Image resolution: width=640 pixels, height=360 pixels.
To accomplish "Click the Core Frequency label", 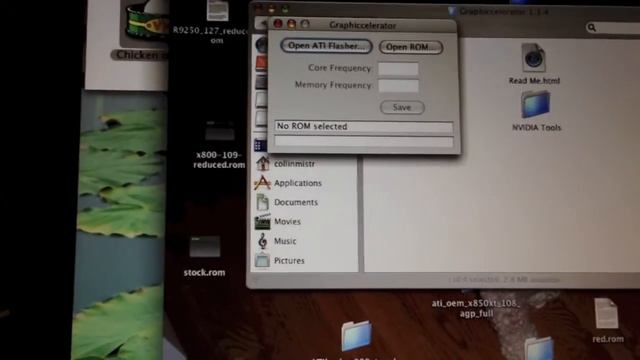I will (x=340, y=68).
